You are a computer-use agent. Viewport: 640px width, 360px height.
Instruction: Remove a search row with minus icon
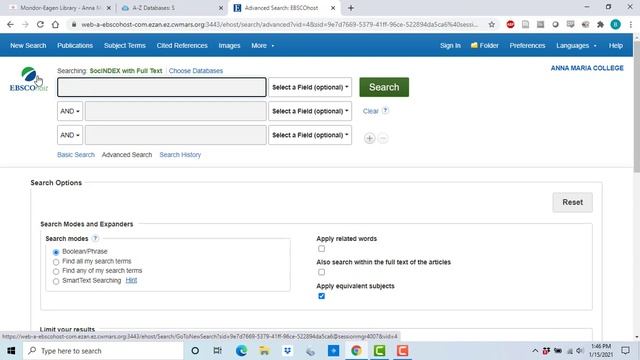point(383,138)
